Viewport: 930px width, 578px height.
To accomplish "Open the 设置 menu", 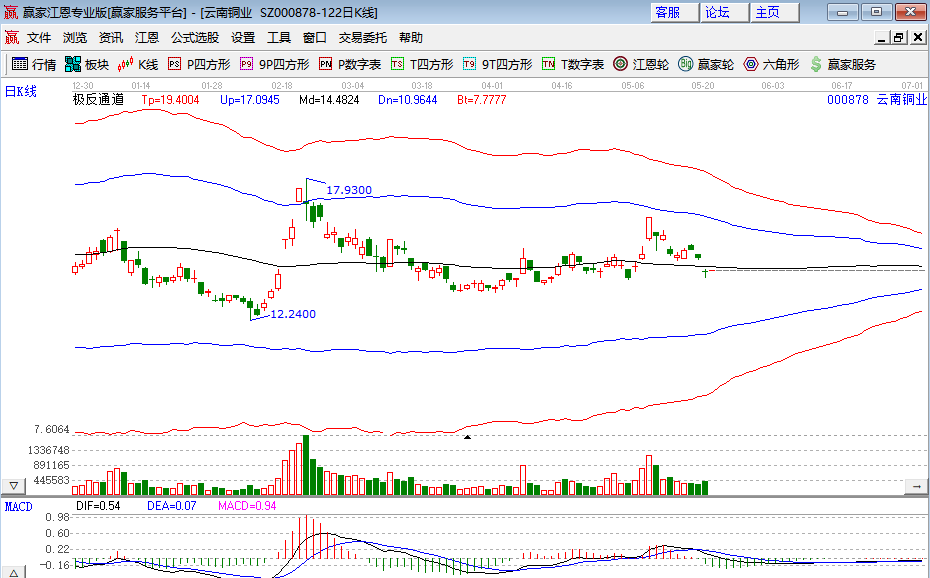I will click(x=243, y=38).
